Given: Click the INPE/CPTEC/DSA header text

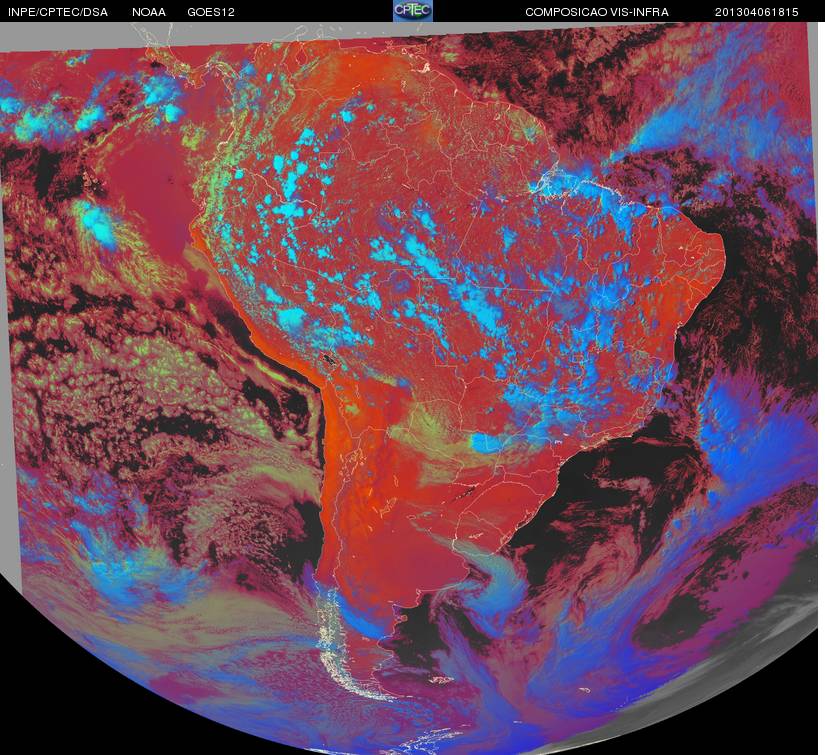Looking at the screenshot, I should pos(58,12).
